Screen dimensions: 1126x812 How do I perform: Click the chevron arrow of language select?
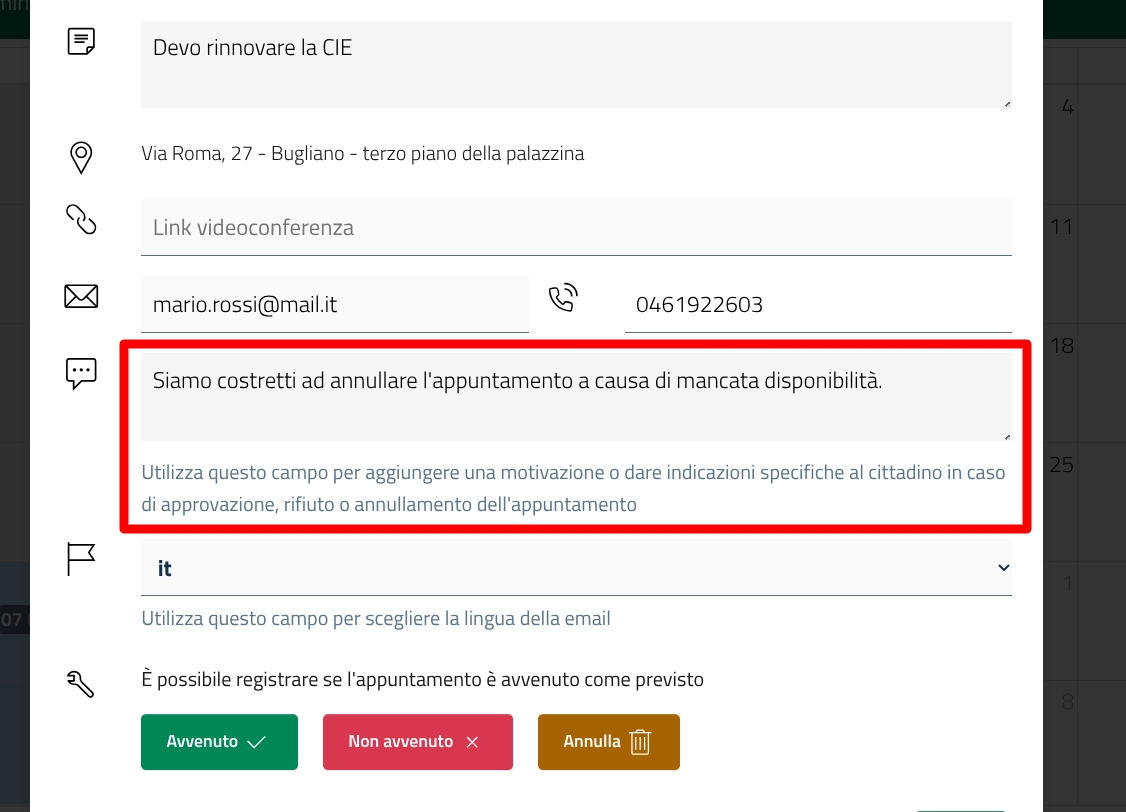[x=1003, y=568]
